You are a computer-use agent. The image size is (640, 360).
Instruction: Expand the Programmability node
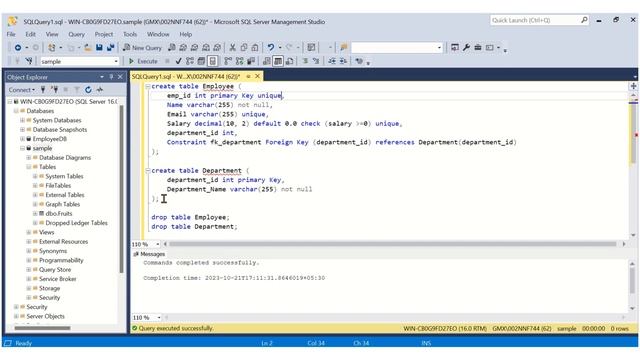tap(29, 260)
